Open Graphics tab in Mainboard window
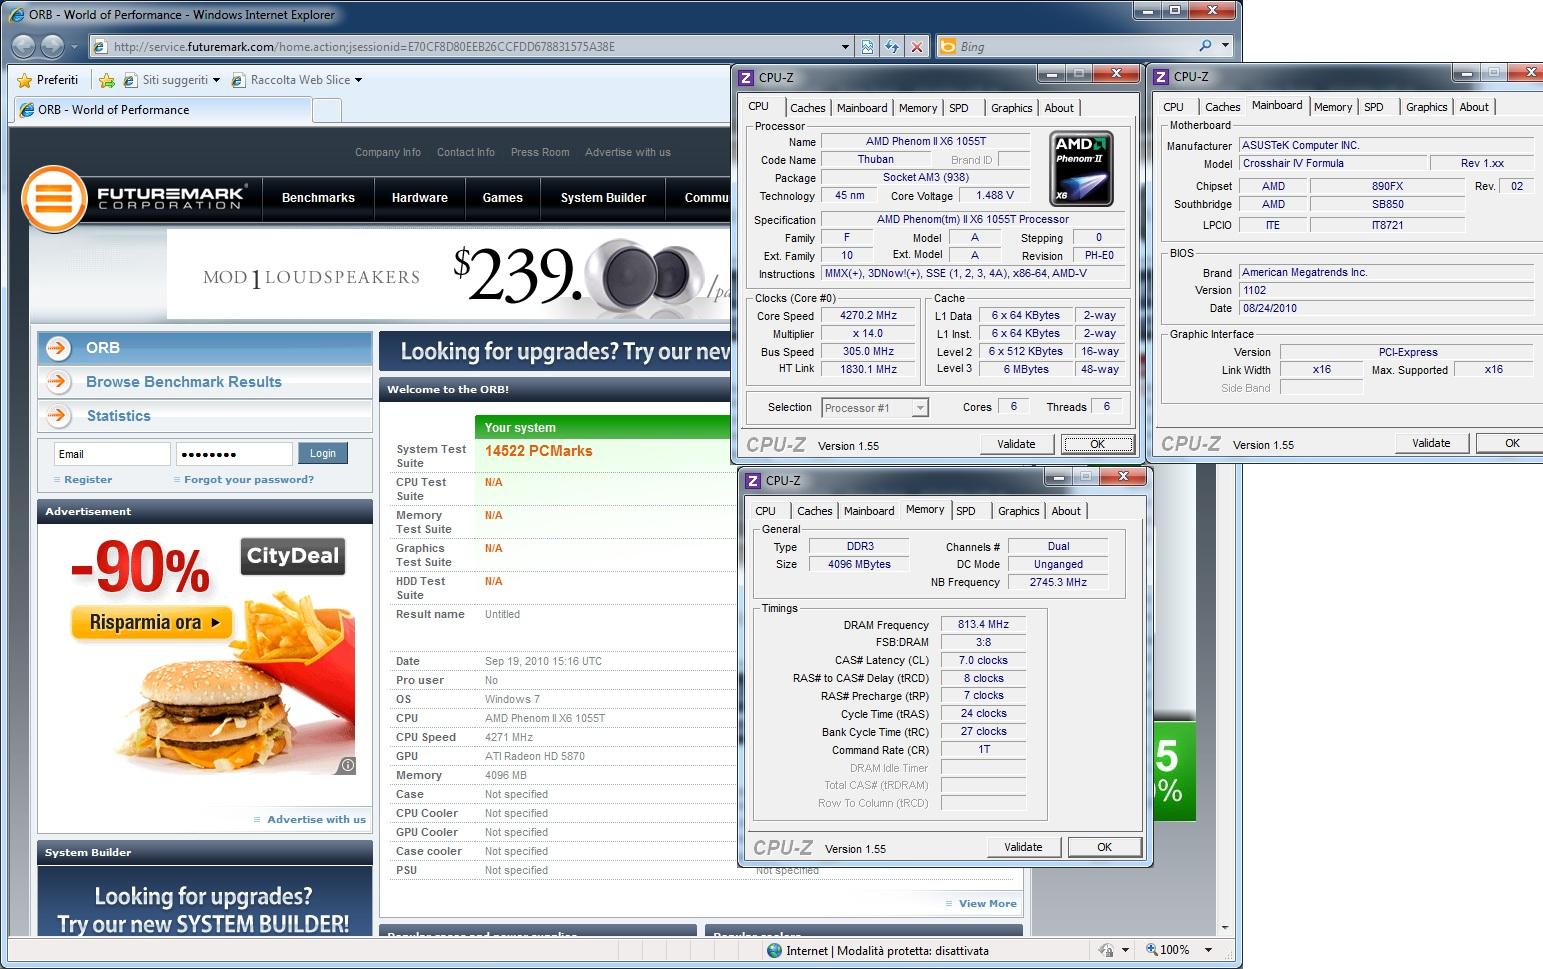 [1426, 107]
